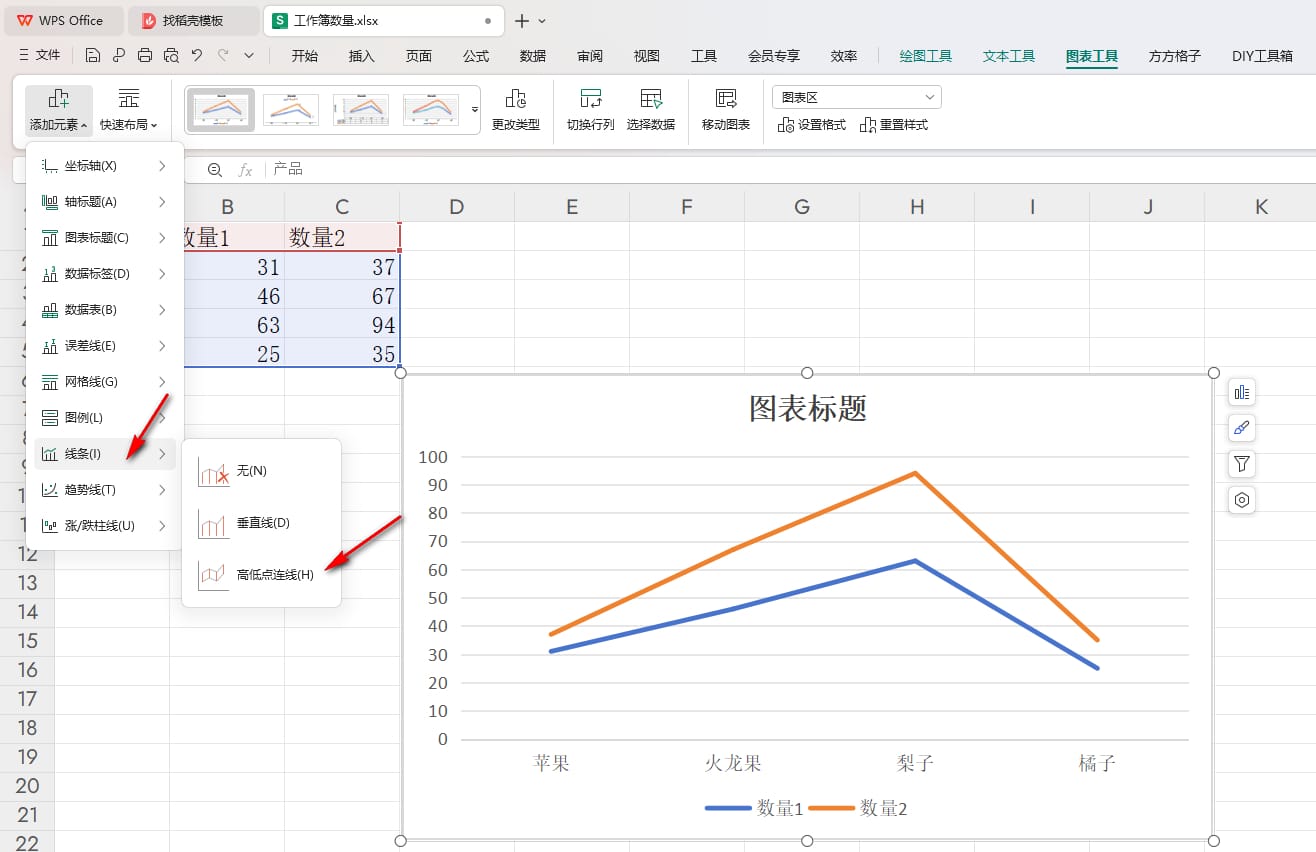Switch to the 文本工具 (Text Tools) tab

[1009, 56]
